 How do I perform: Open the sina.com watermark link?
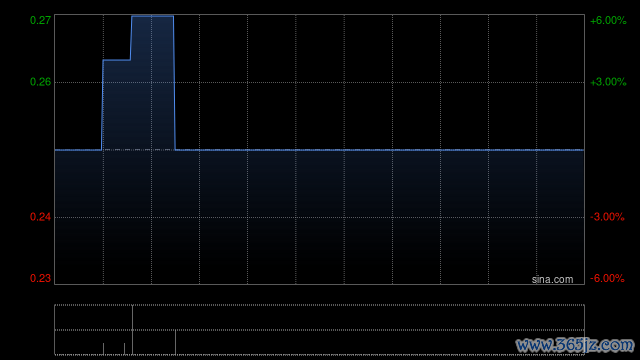[552, 280]
